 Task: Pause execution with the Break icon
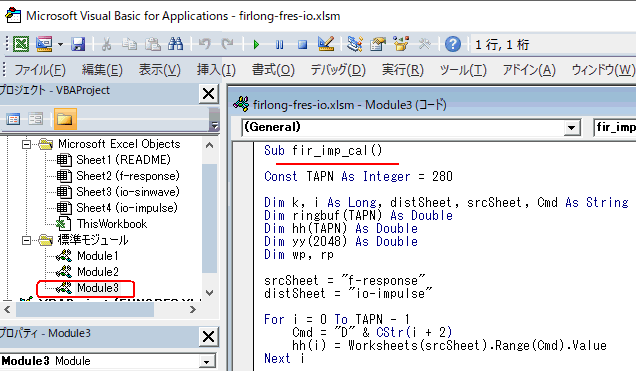pyautogui.click(x=279, y=44)
